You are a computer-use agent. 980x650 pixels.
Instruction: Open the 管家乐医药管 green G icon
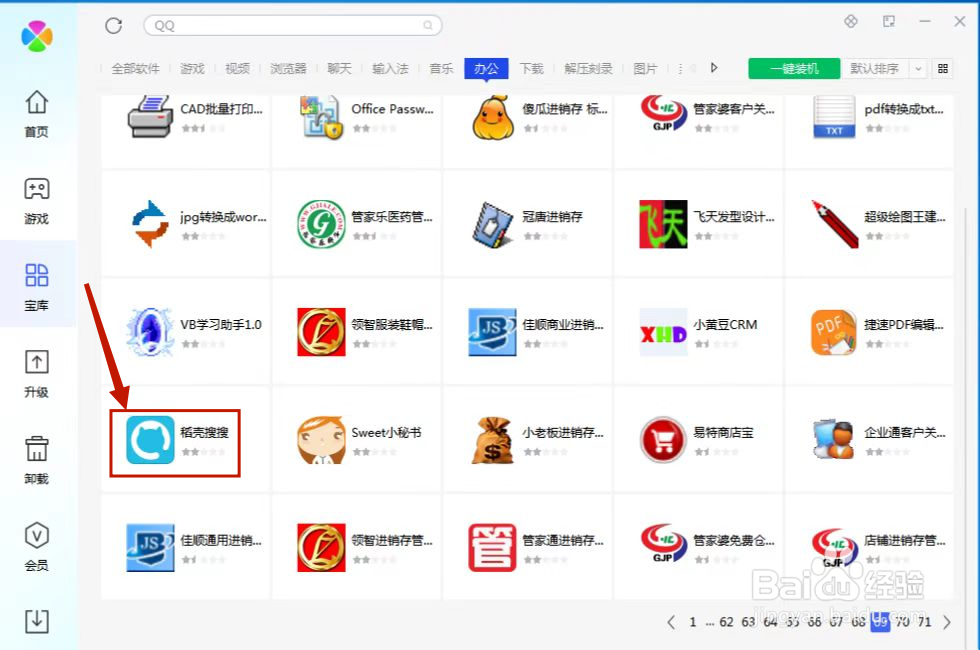pyautogui.click(x=321, y=224)
